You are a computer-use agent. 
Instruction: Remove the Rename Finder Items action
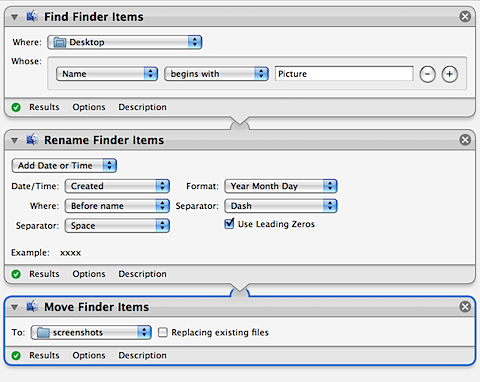pos(465,140)
